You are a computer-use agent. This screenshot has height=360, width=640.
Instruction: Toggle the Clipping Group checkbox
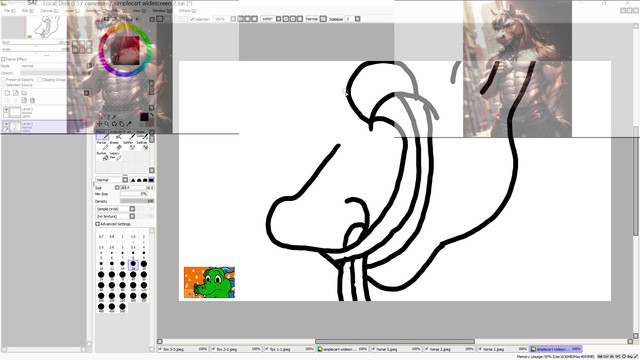pos(40,80)
